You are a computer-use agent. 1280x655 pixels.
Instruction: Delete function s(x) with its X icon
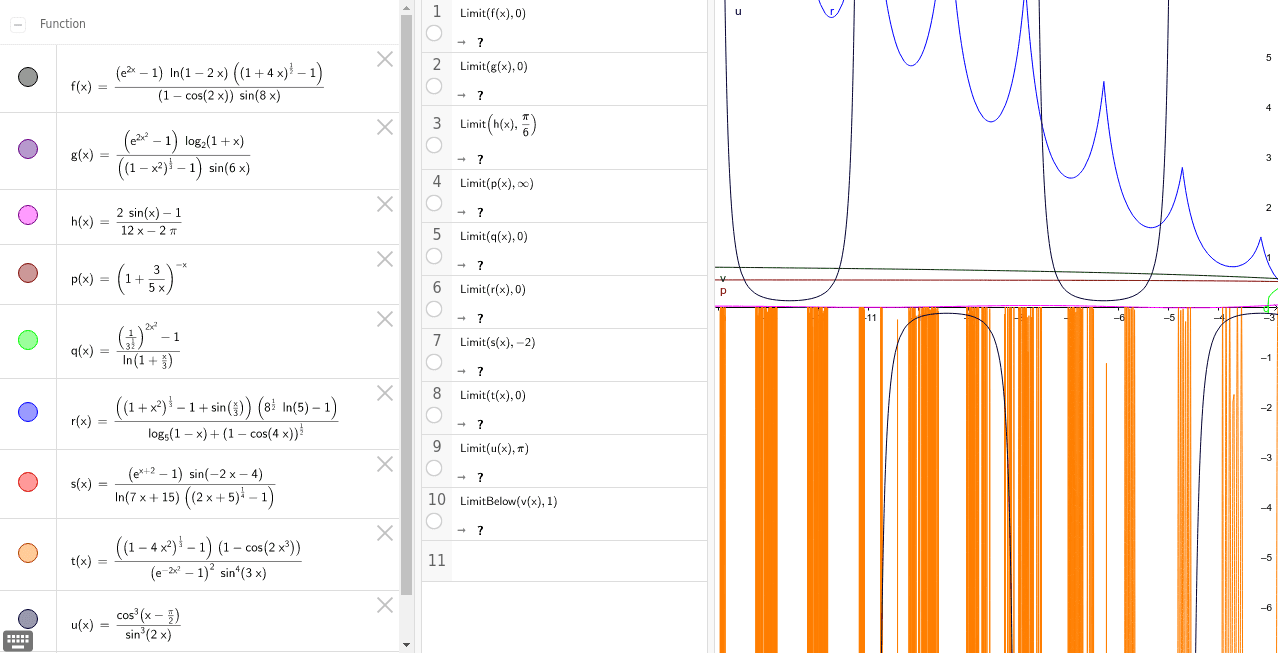(x=385, y=464)
